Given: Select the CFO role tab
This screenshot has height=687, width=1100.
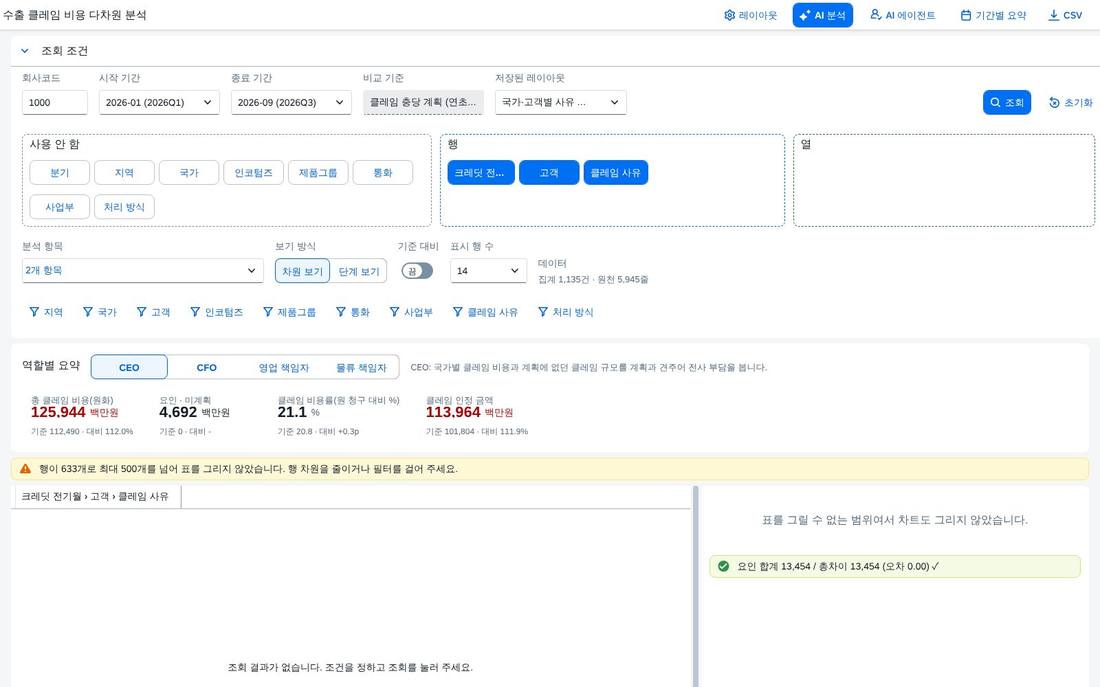Looking at the screenshot, I should tap(206, 367).
